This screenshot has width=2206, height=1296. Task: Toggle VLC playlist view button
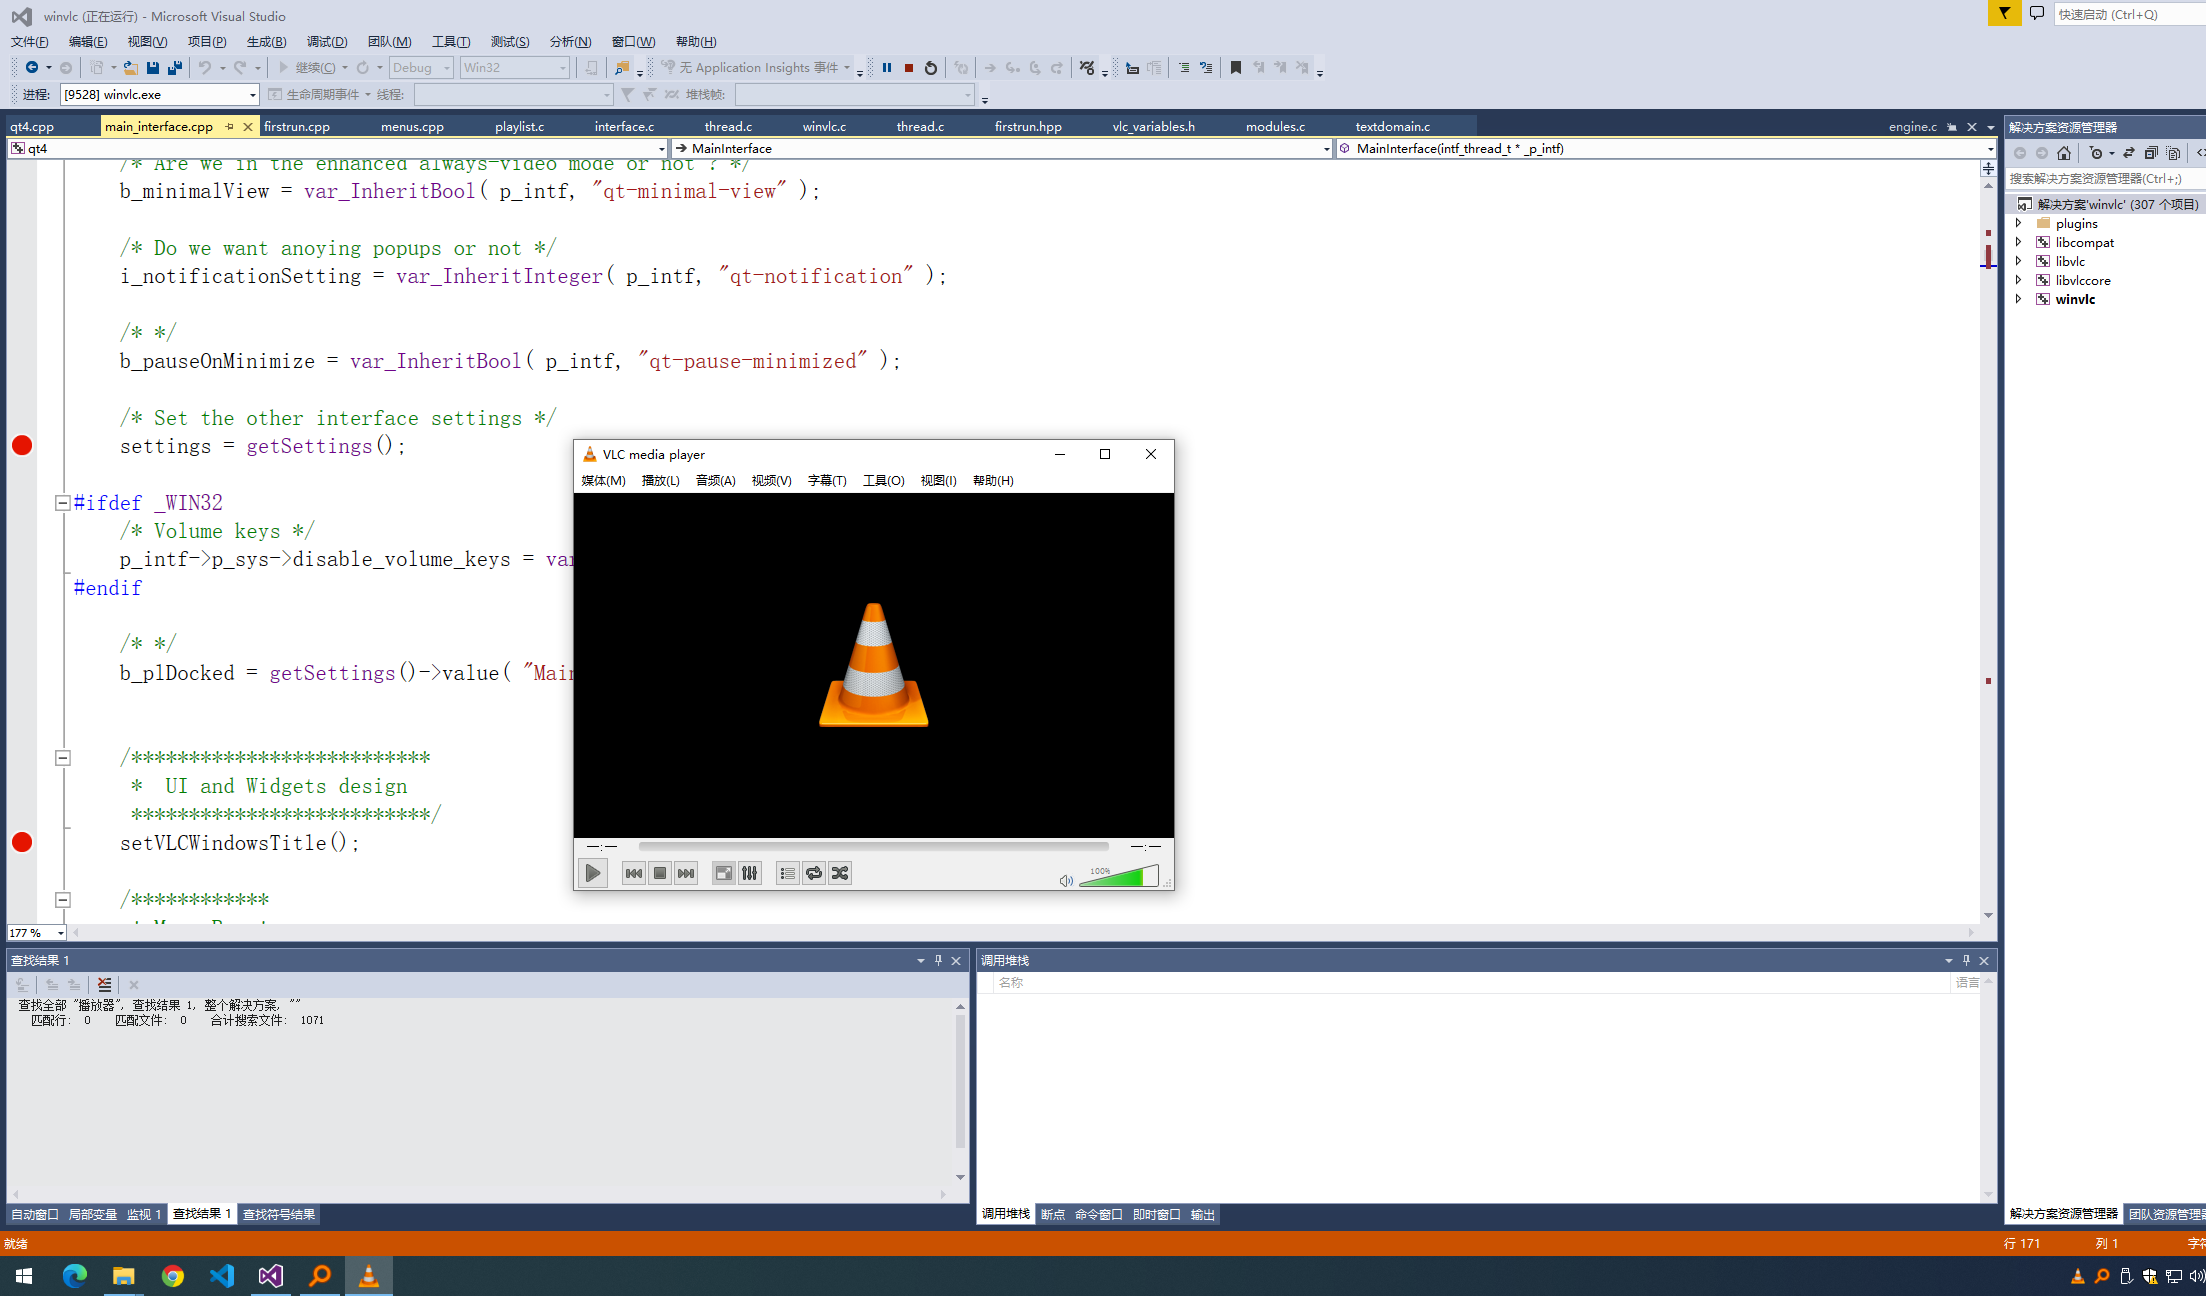788,873
